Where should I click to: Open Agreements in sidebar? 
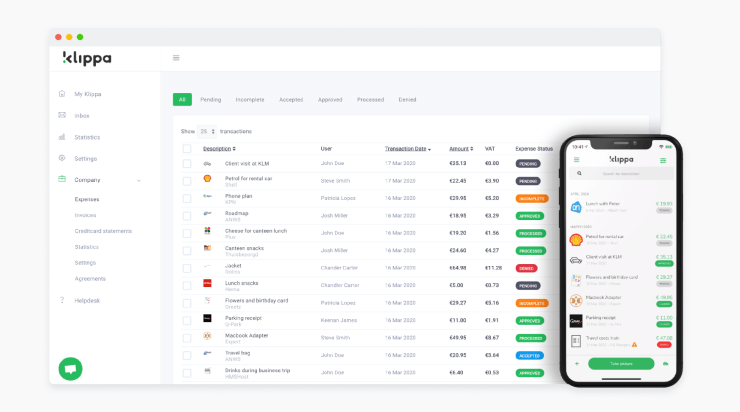[x=90, y=278]
